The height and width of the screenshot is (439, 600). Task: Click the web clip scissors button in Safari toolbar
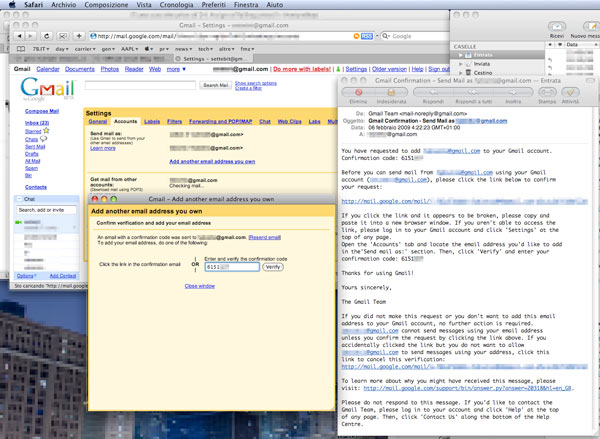click(x=63, y=36)
